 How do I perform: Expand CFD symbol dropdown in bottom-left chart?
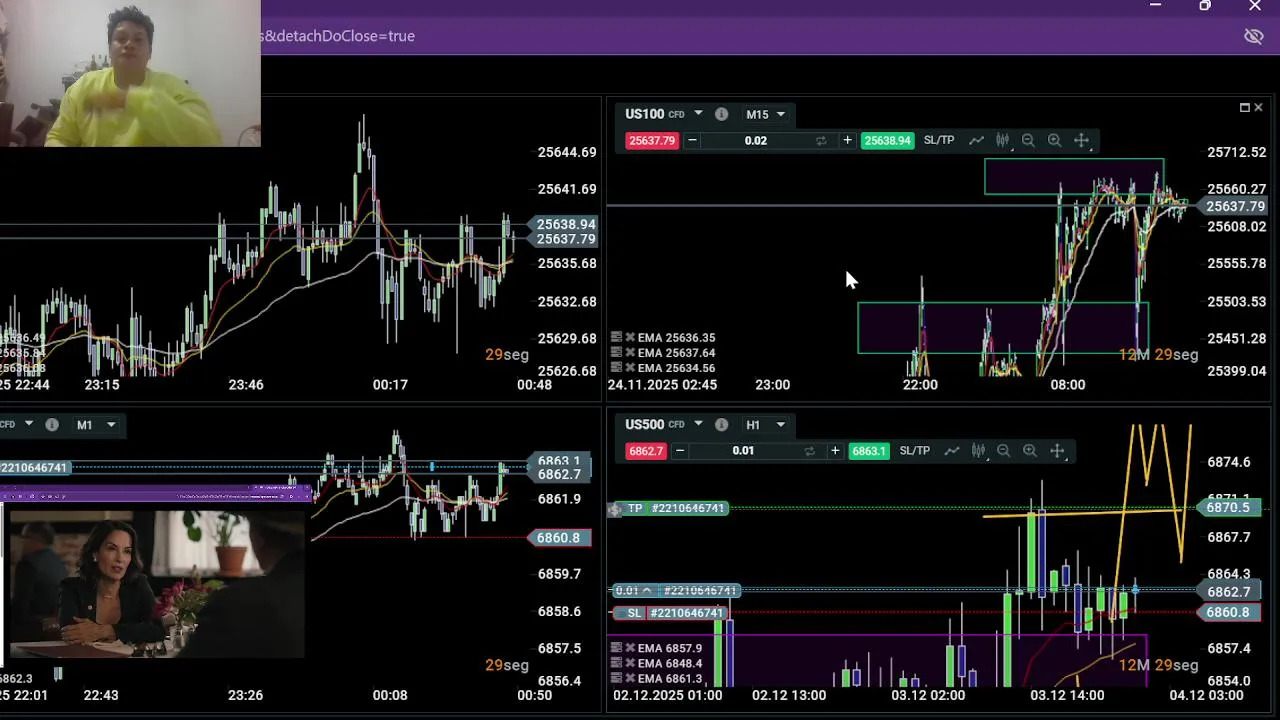(29, 424)
